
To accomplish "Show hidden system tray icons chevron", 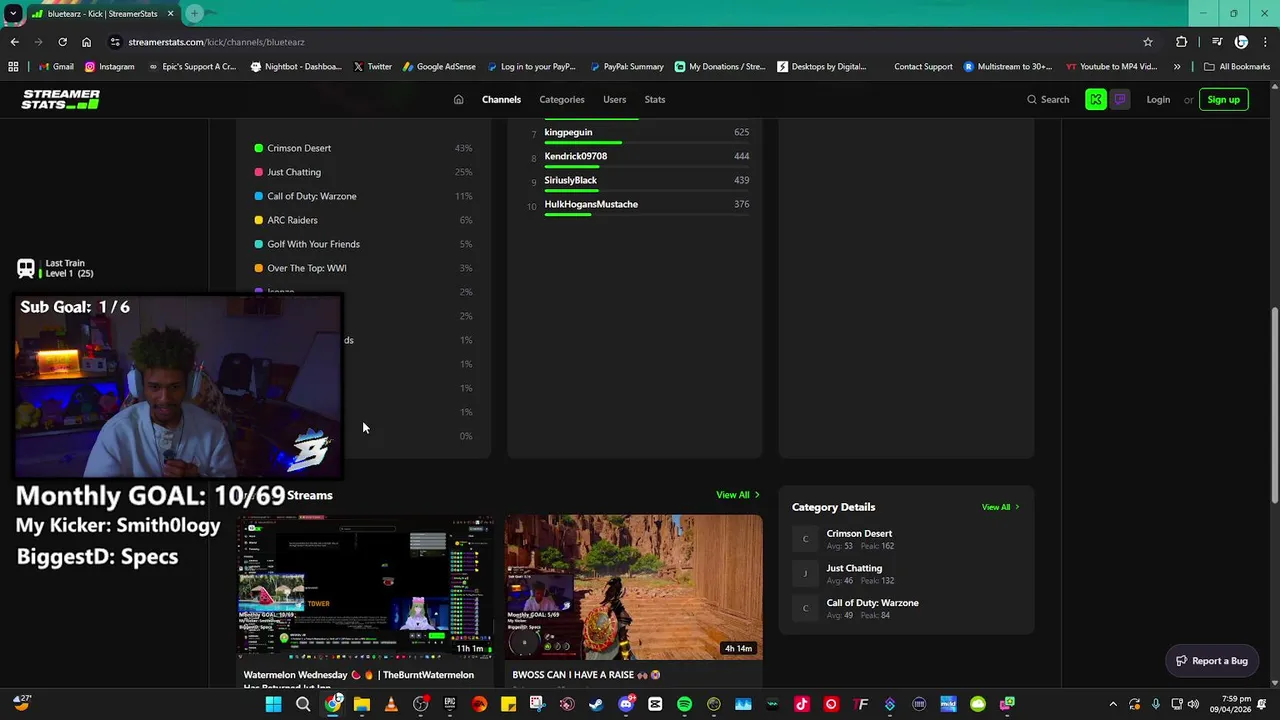I will point(1113,704).
